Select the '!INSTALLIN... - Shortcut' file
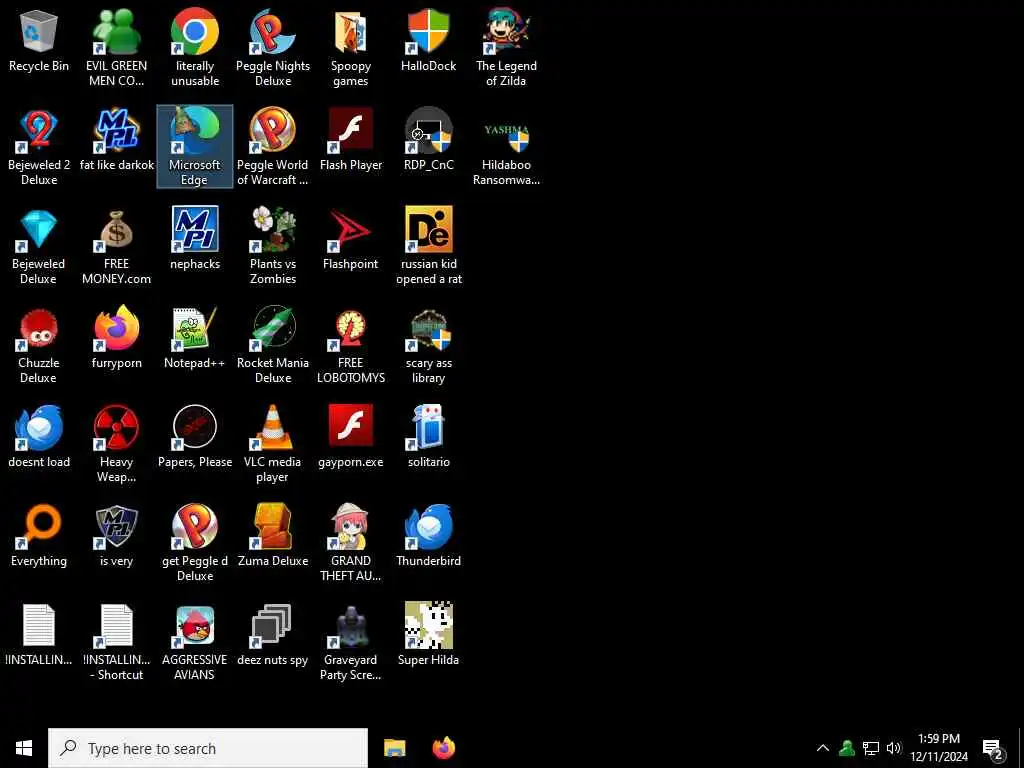The width and height of the screenshot is (1024, 768). (116, 626)
